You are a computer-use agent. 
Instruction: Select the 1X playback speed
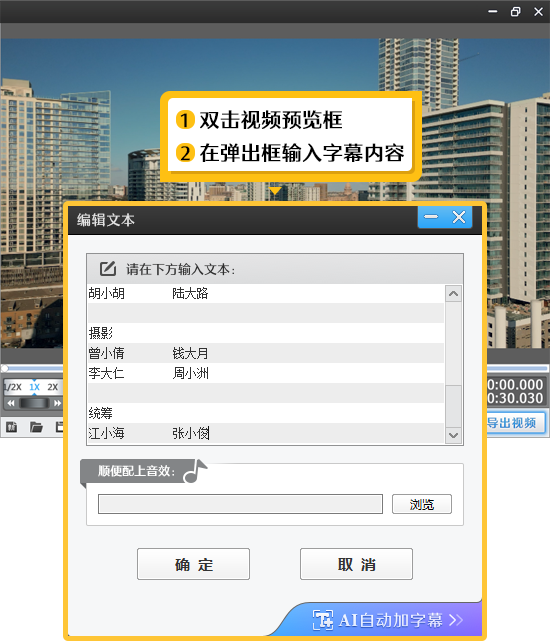coord(34,387)
